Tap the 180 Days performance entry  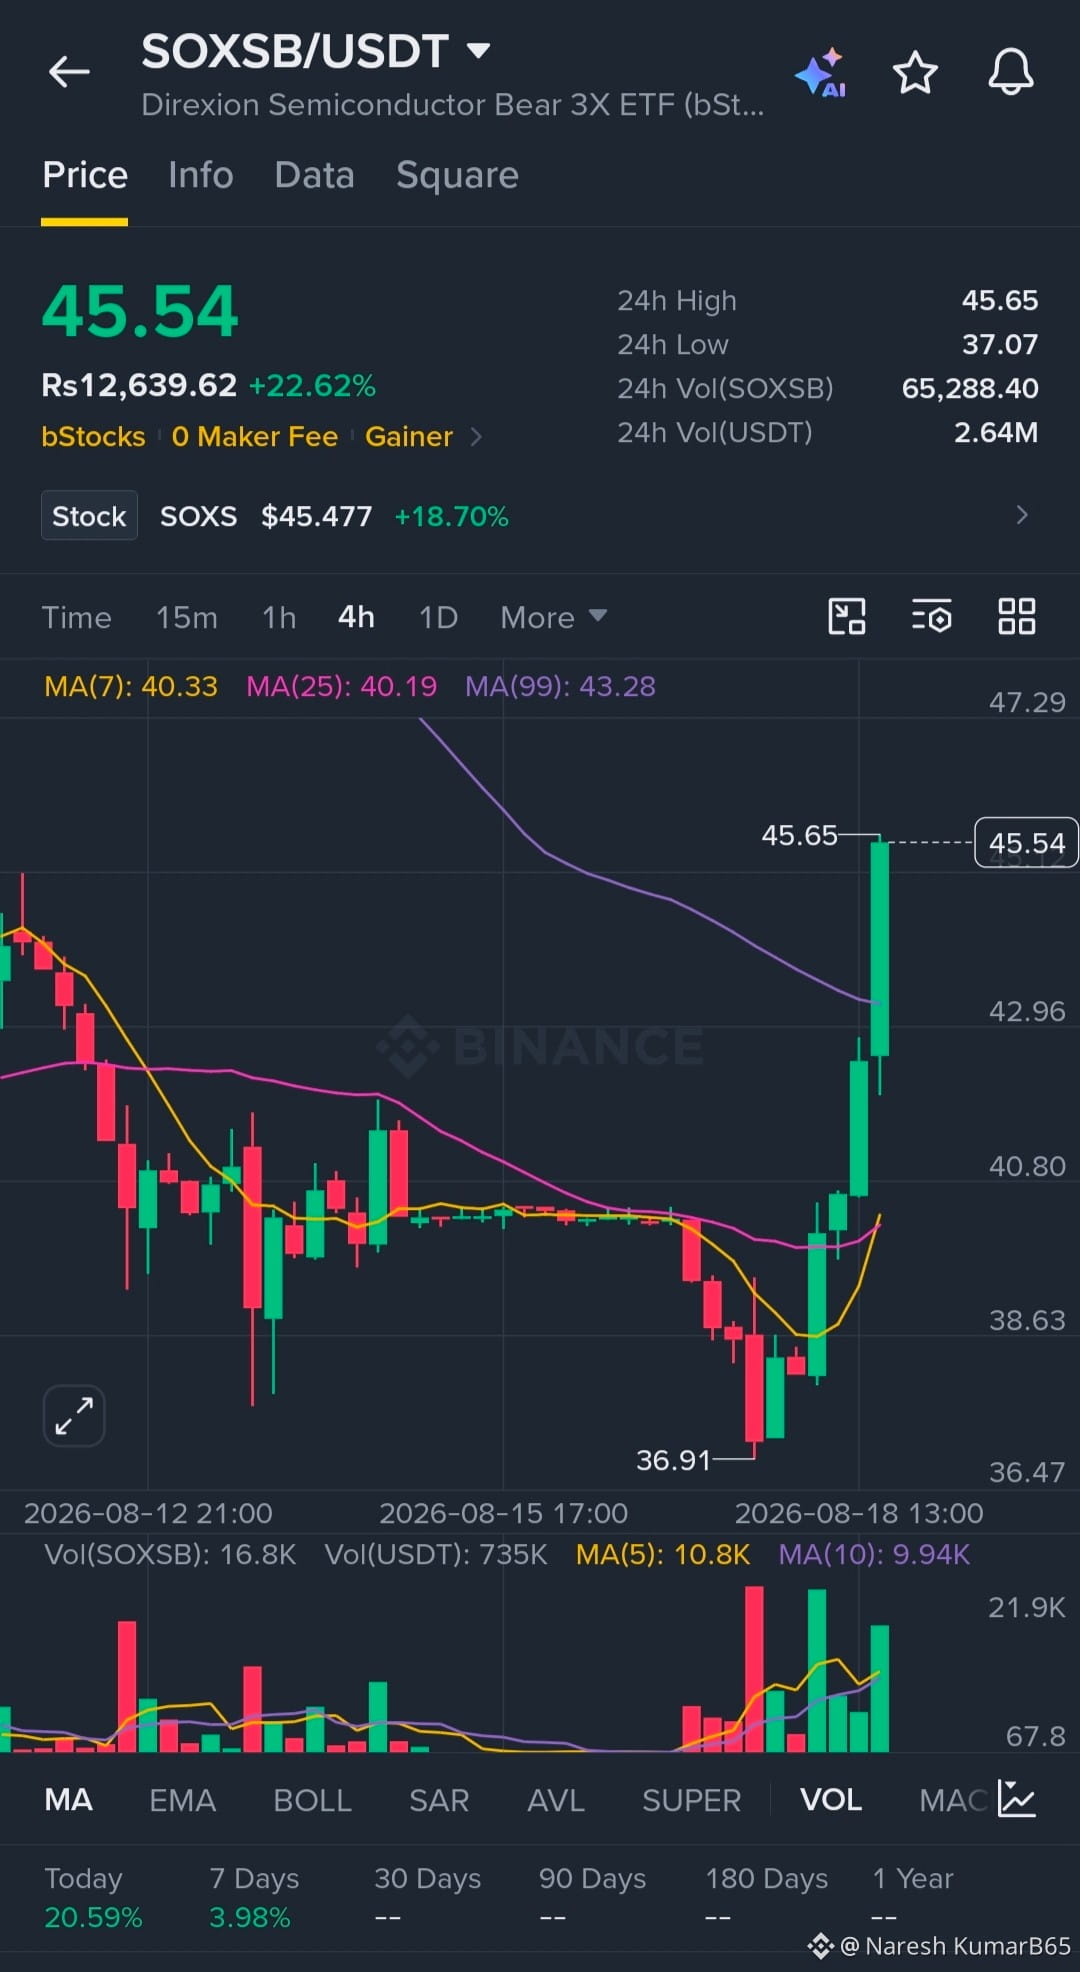(766, 1897)
